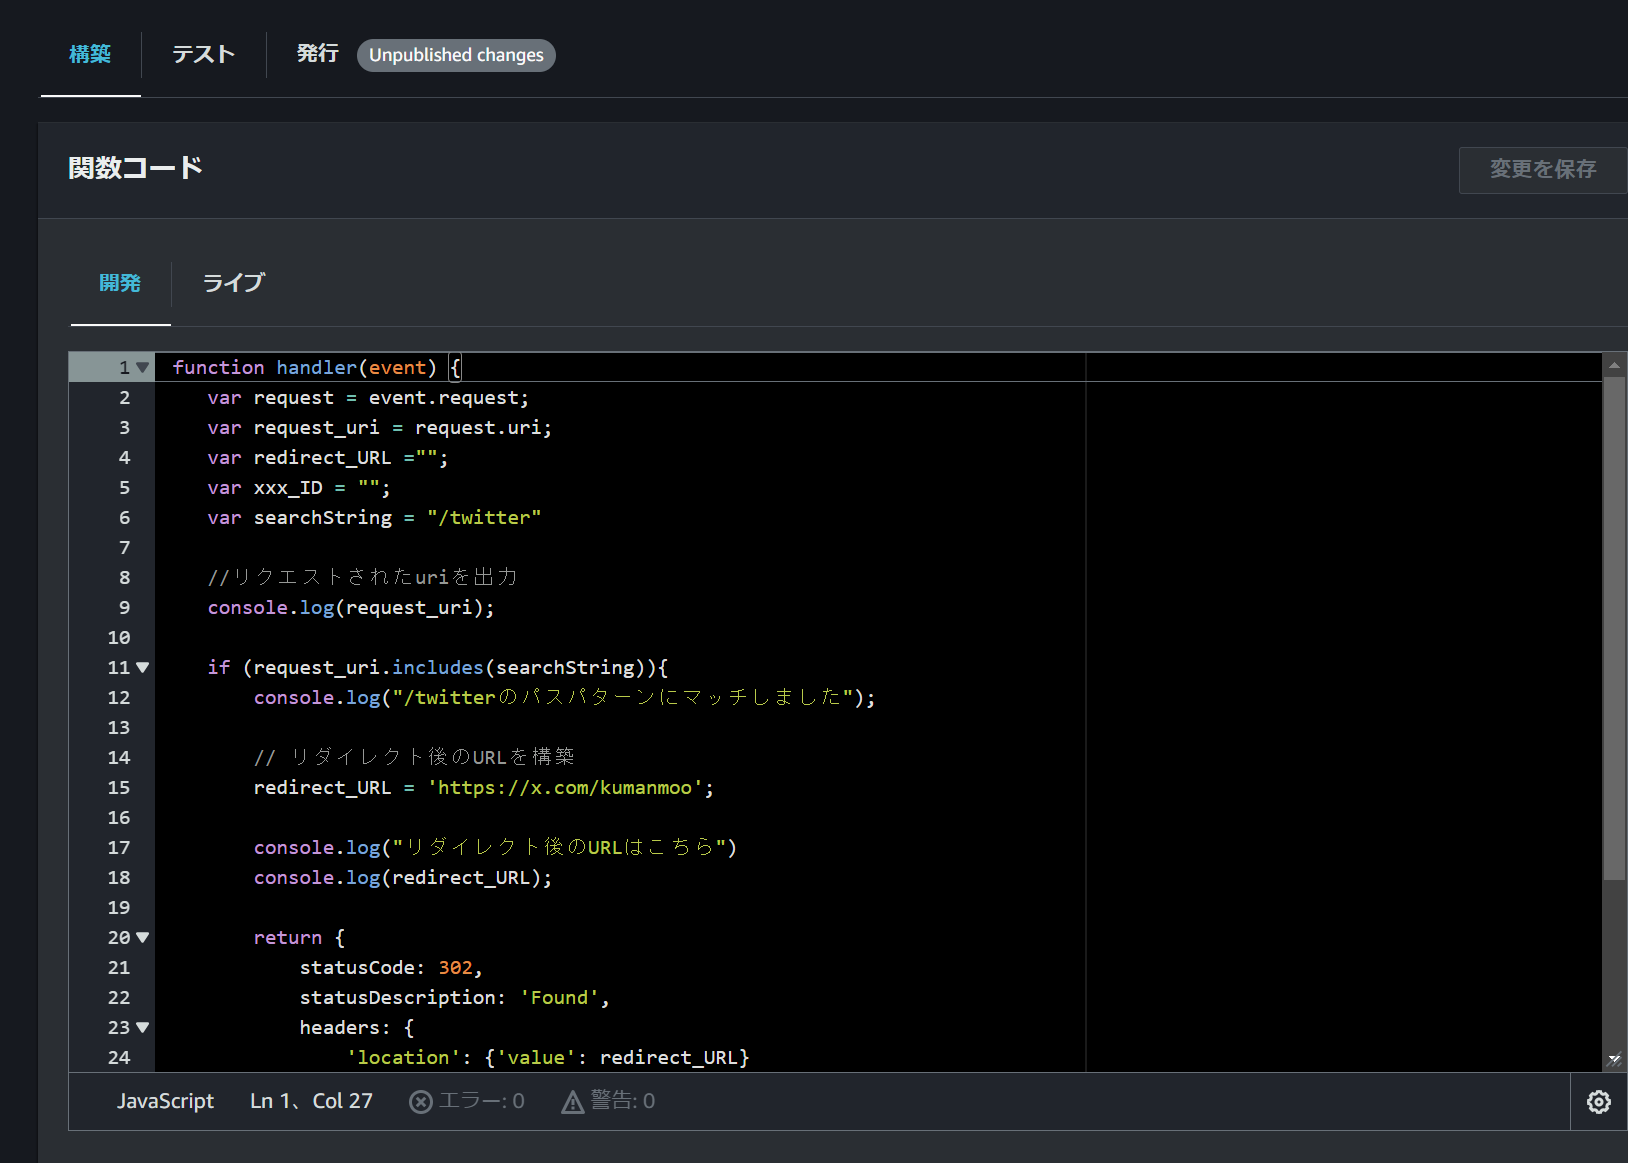Viewport: 1628px width, 1163px height.
Task: Switch to the ライブ code tab
Action: (233, 283)
